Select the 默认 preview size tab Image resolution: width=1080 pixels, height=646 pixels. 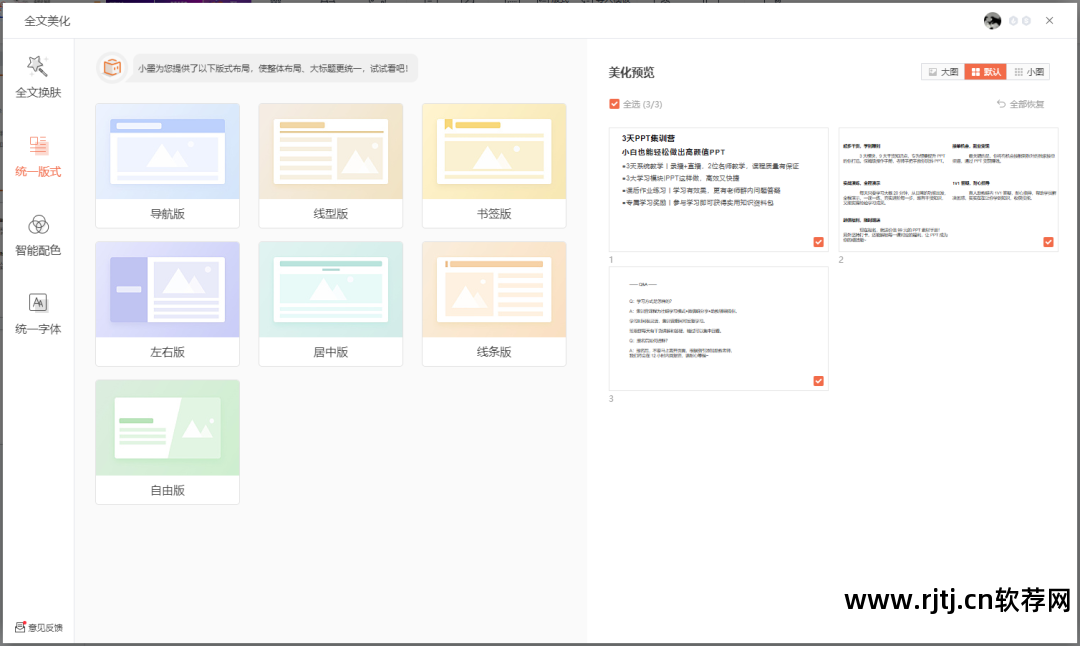[985, 72]
